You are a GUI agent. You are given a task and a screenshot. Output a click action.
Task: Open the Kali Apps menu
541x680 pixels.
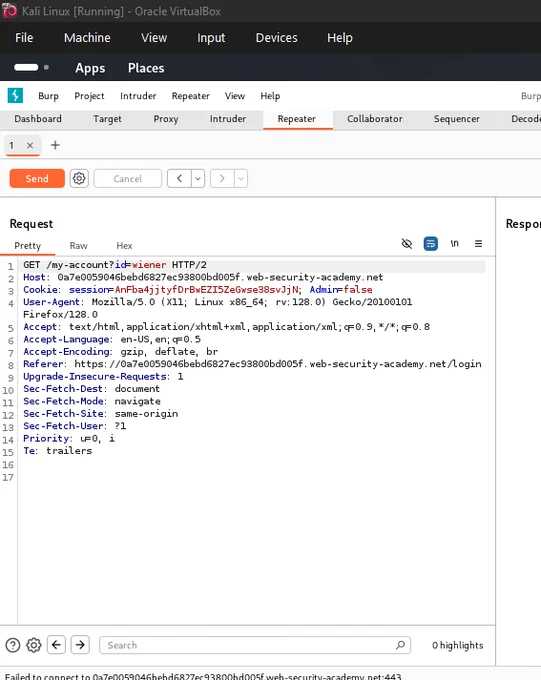coord(90,68)
